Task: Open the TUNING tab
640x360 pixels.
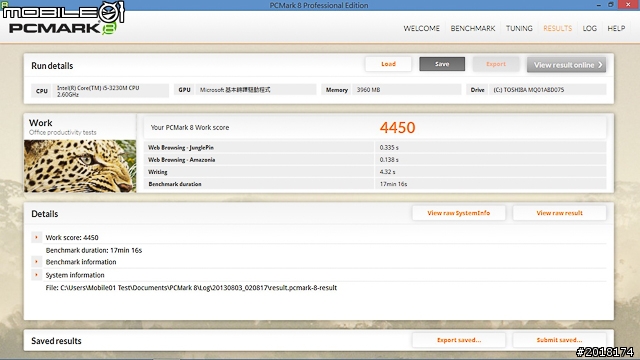Action: 519,28
